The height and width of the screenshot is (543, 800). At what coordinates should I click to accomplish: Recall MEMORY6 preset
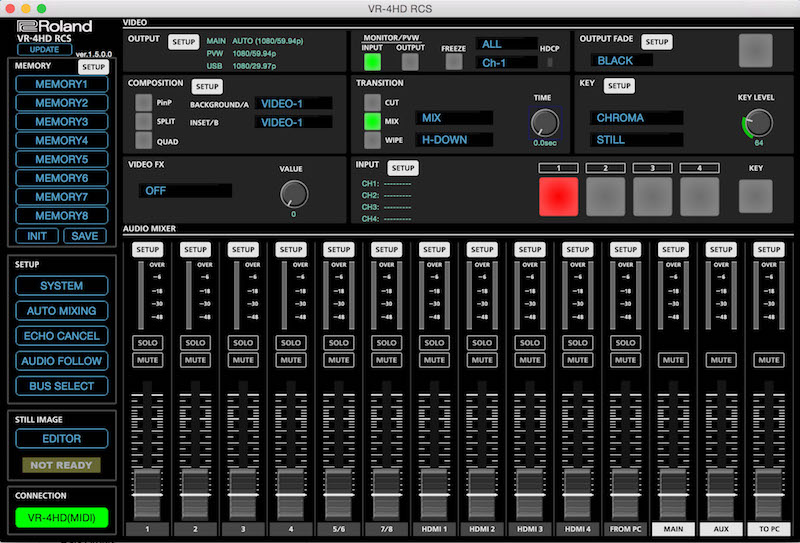(62, 178)
